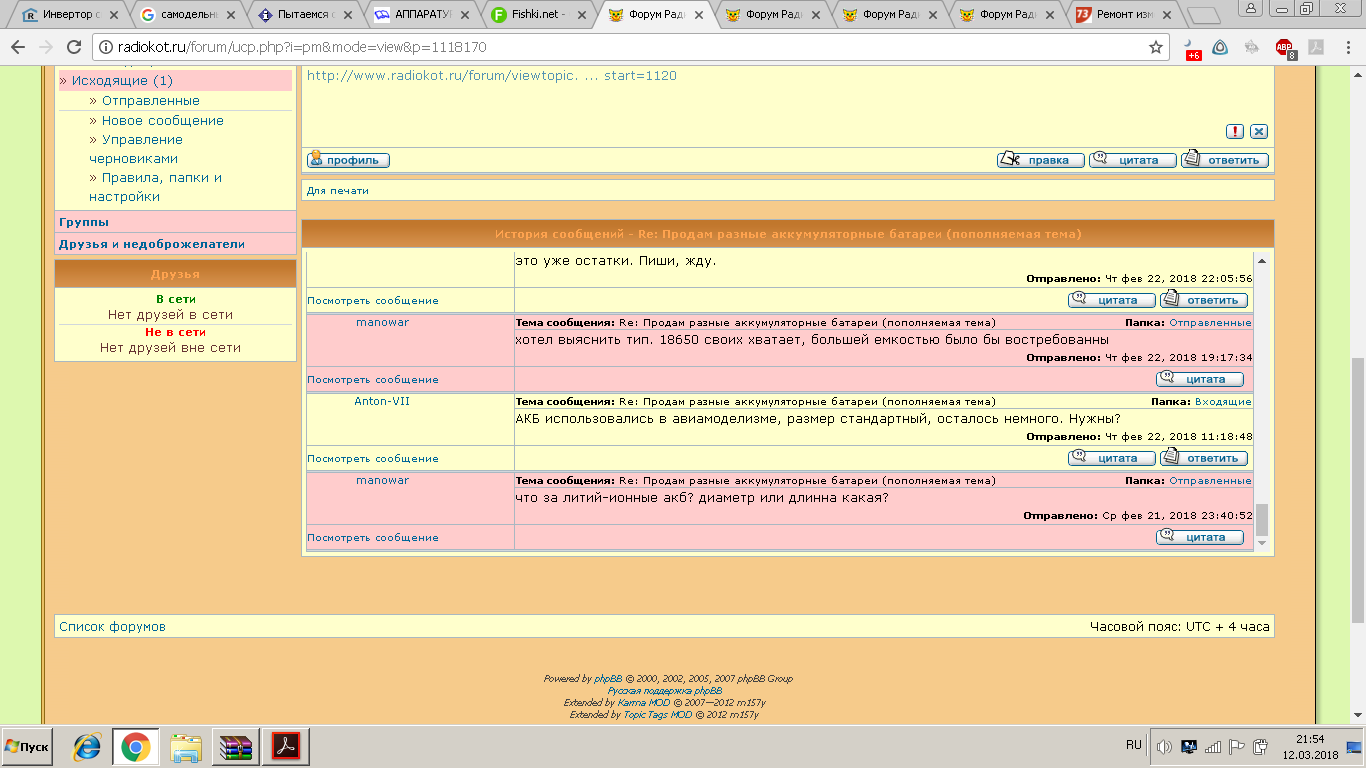Click the Adblock Plus extension icon
The image size is (1366, 768).
[x=1285, y=47]
